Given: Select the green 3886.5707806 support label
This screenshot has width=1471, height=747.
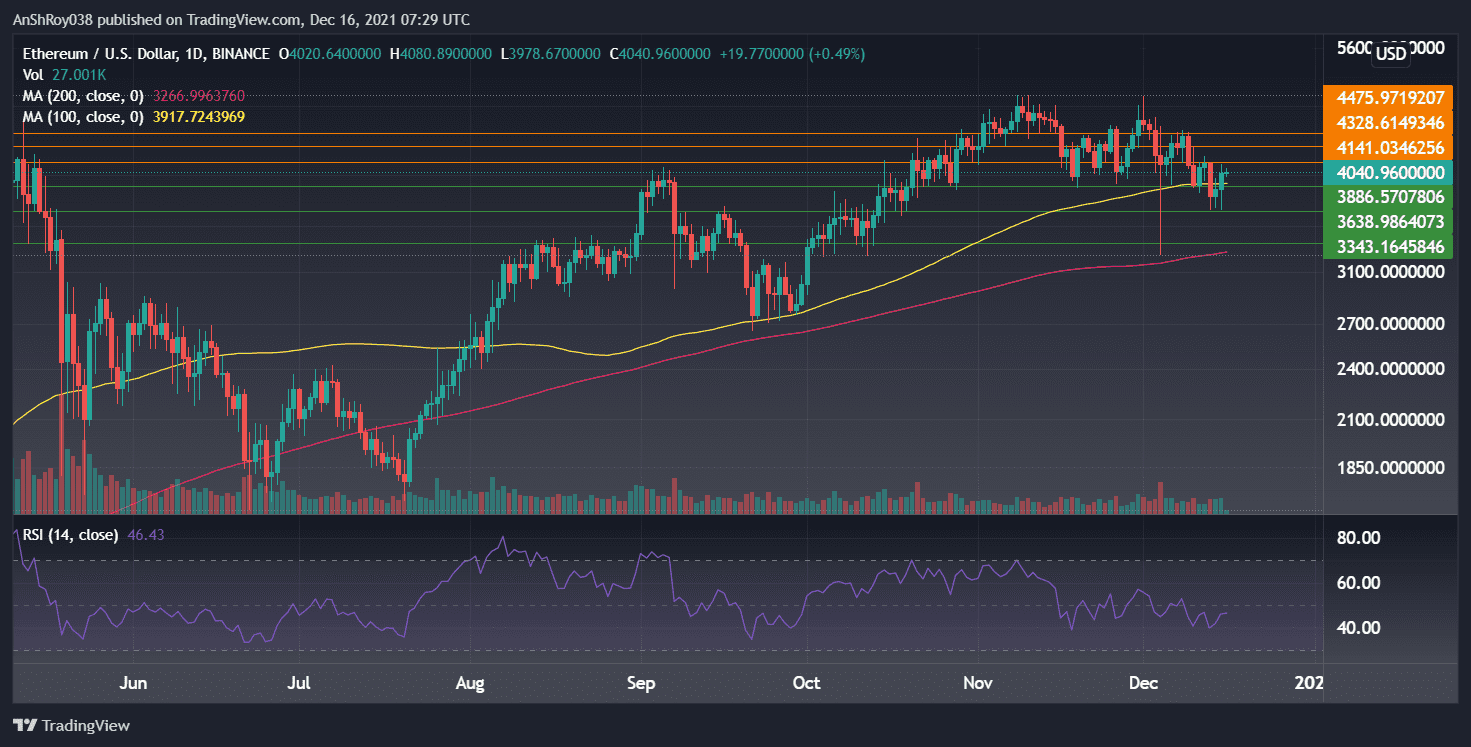Looking at the screenshot, I should [1390, 196].
